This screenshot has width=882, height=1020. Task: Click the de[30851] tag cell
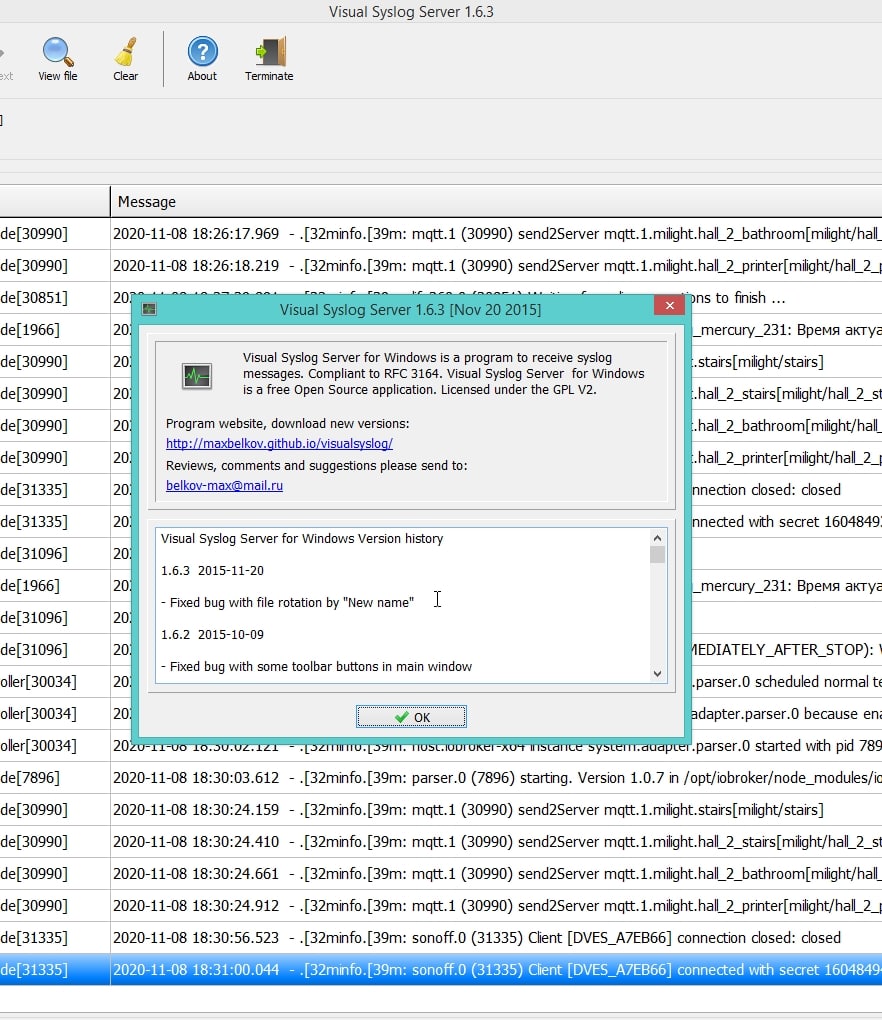point(55,297)
